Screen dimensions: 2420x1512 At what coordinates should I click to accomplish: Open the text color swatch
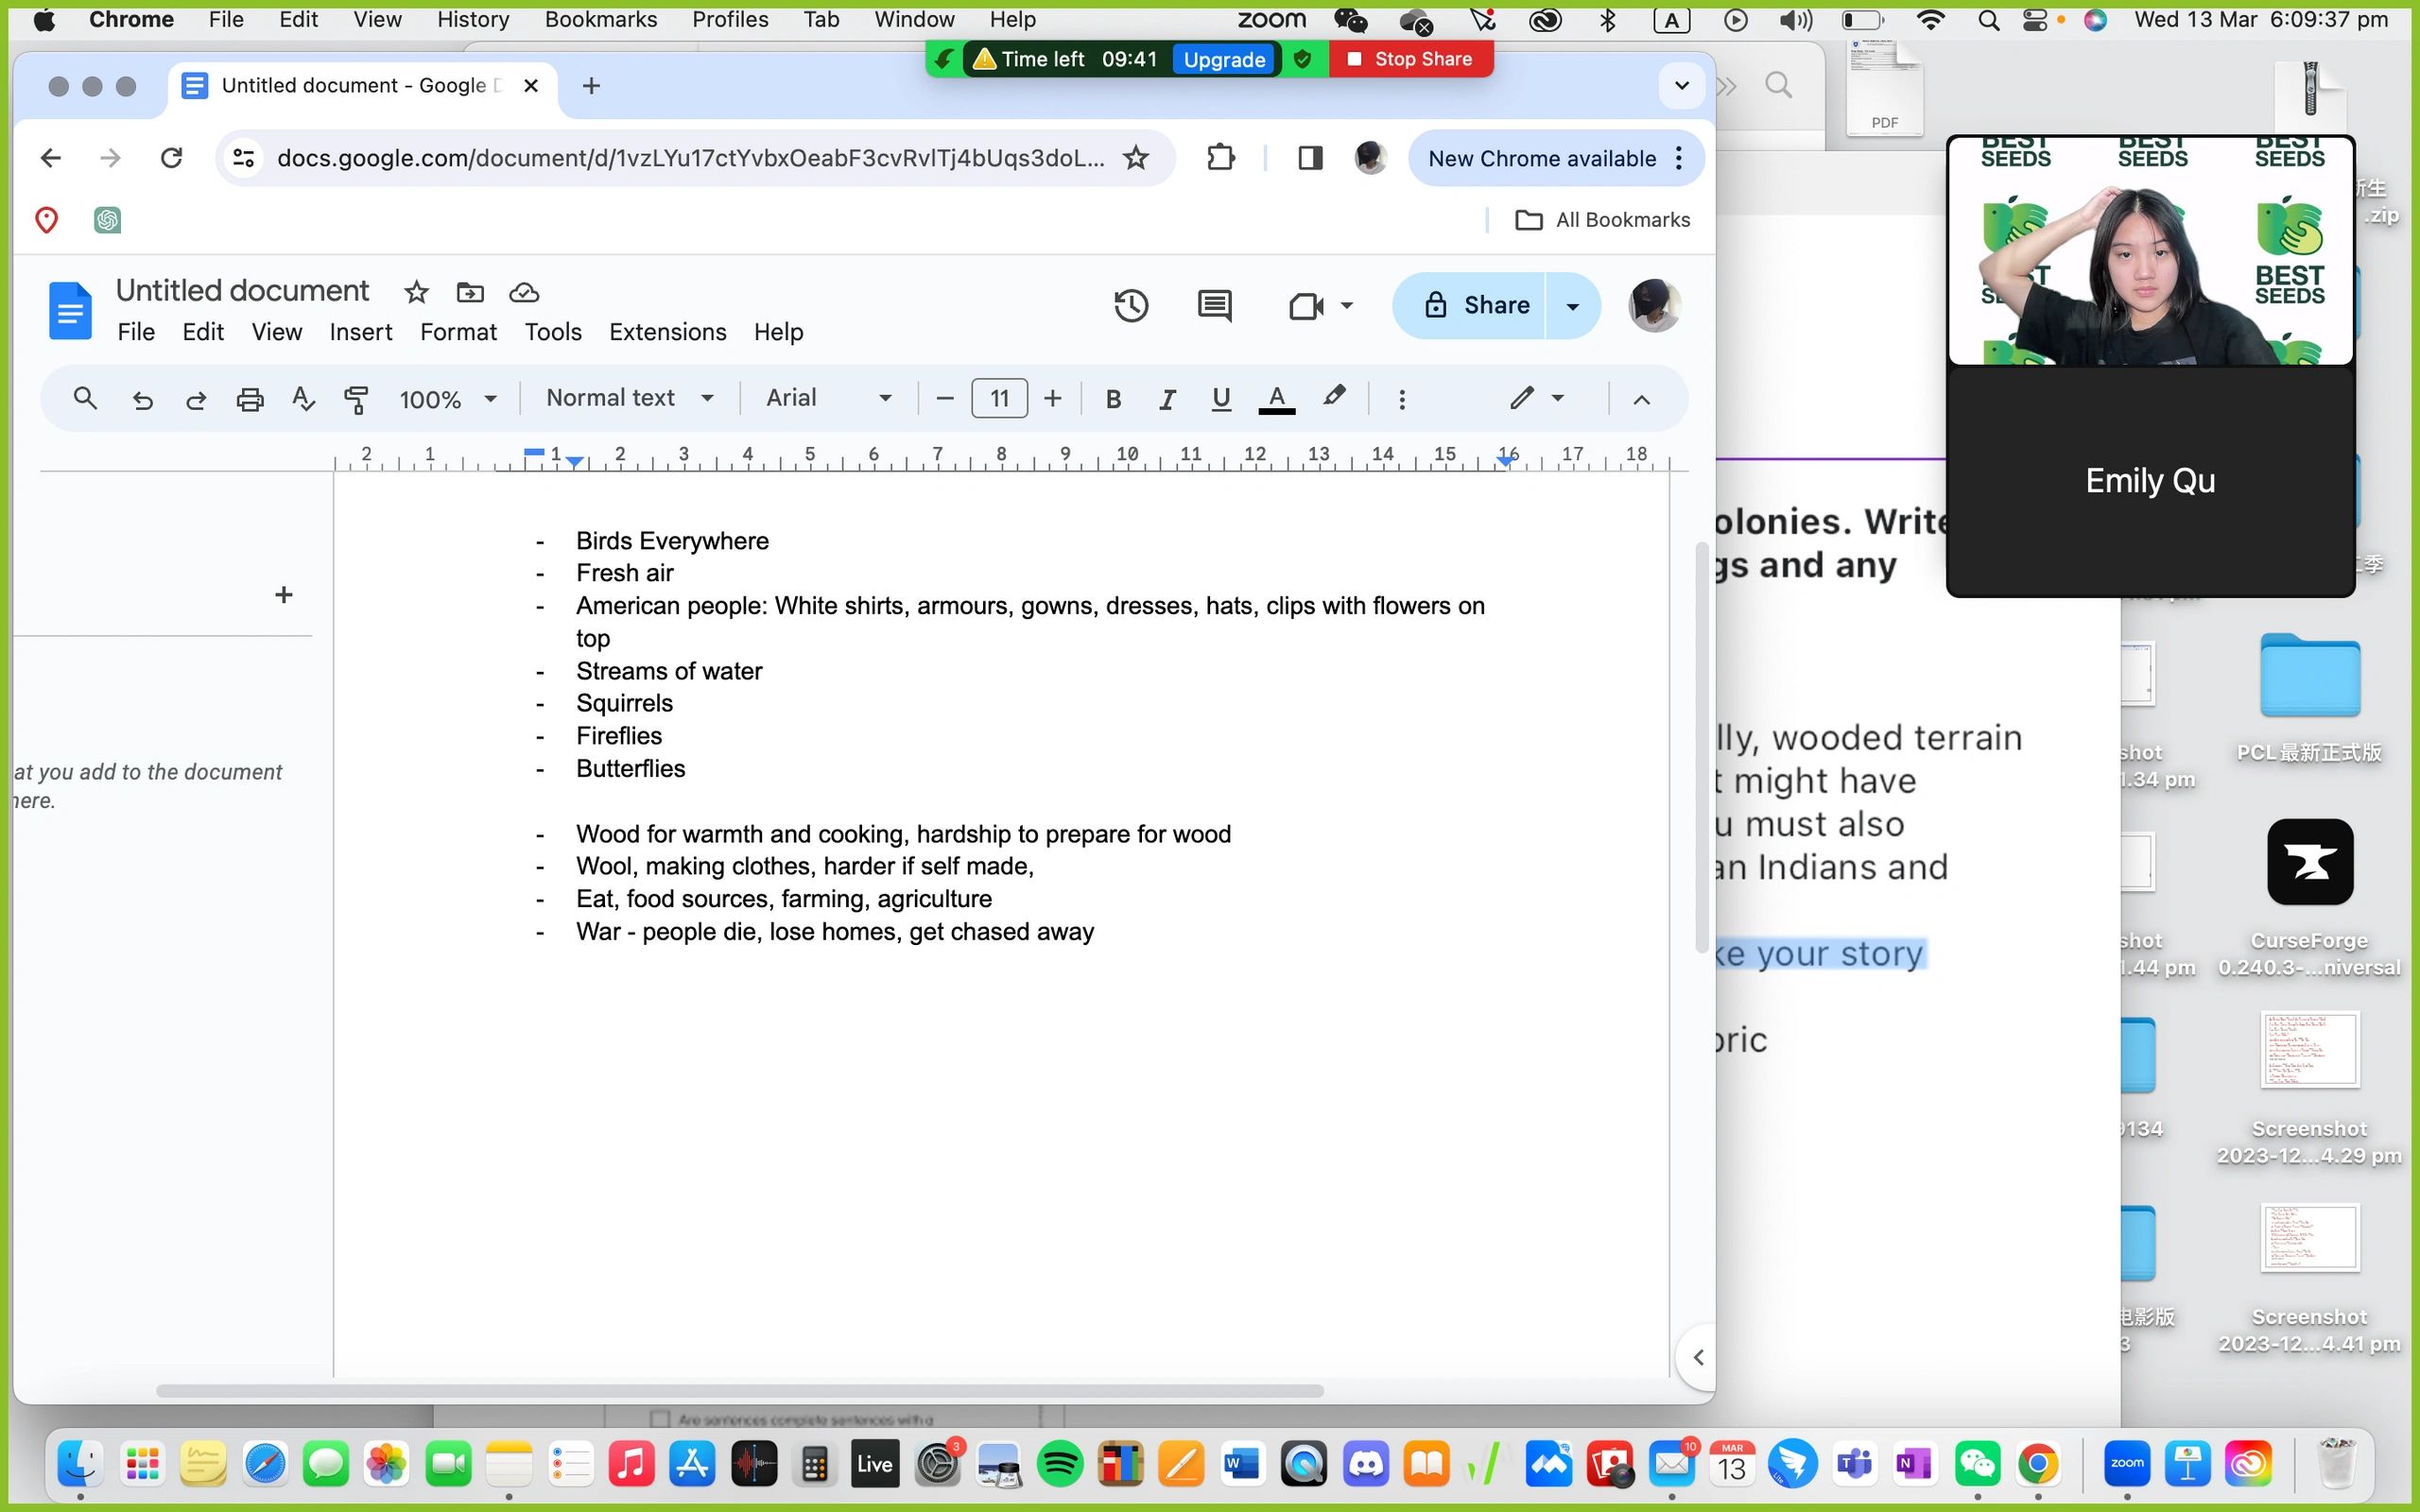coord(1276,398)
